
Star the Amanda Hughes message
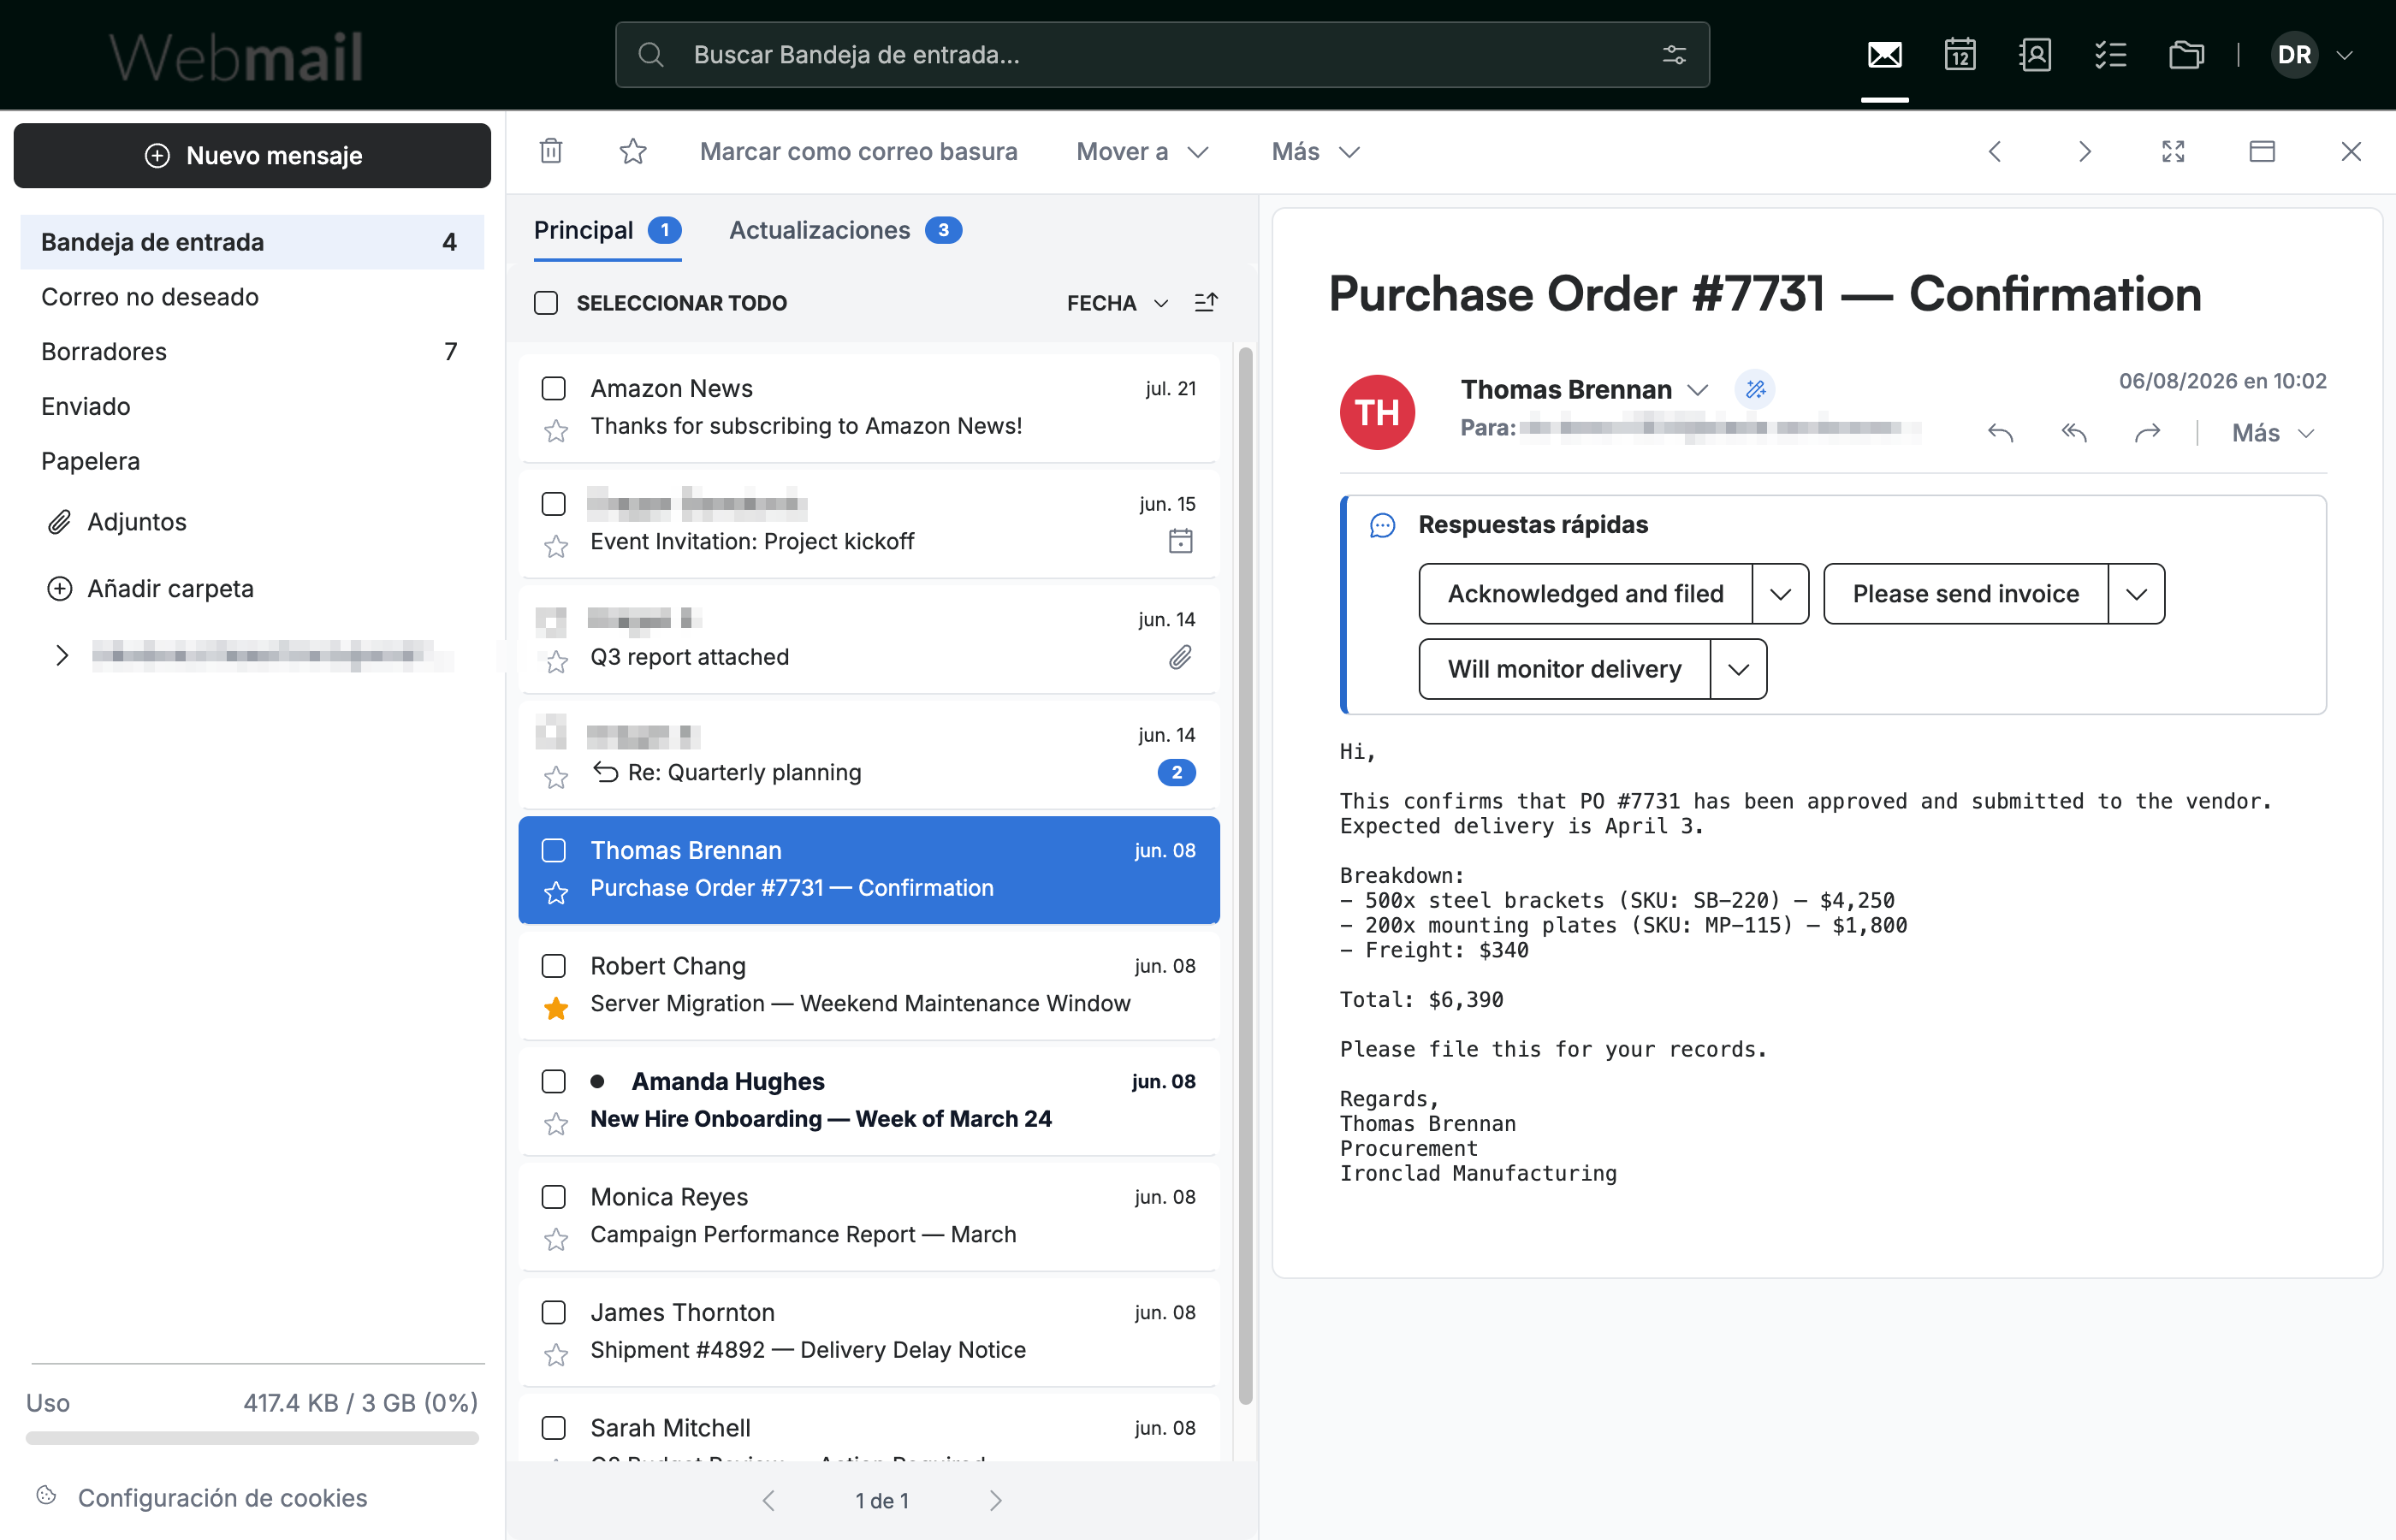[x=556, y=1124]
